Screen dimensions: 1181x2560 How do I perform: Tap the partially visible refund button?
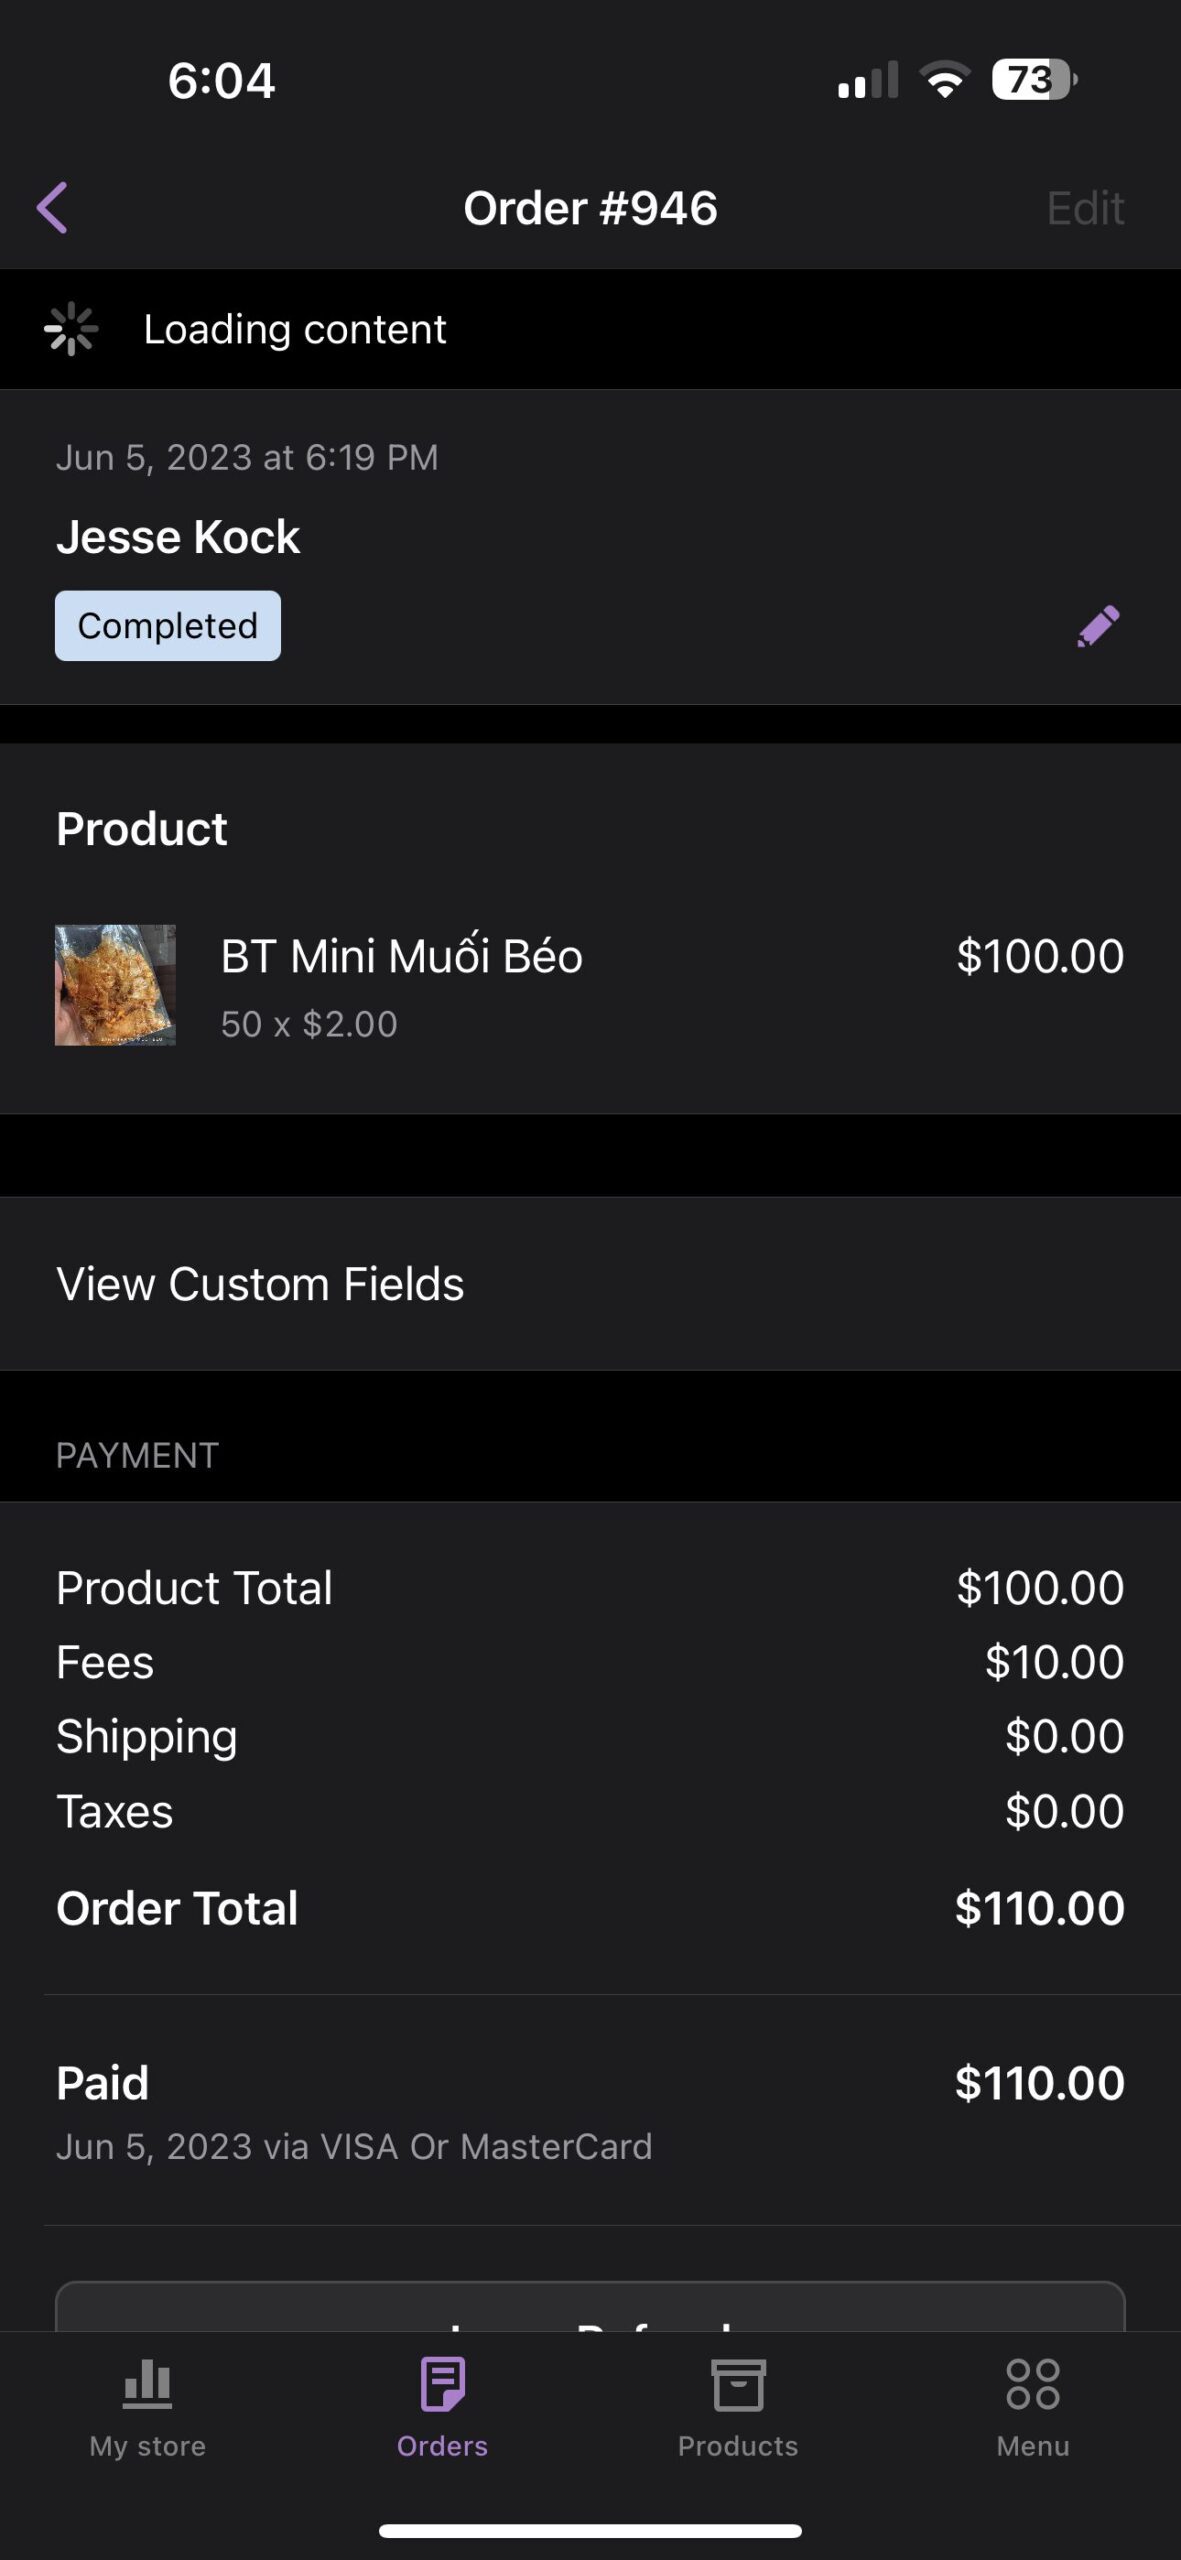click(590, 2310)
